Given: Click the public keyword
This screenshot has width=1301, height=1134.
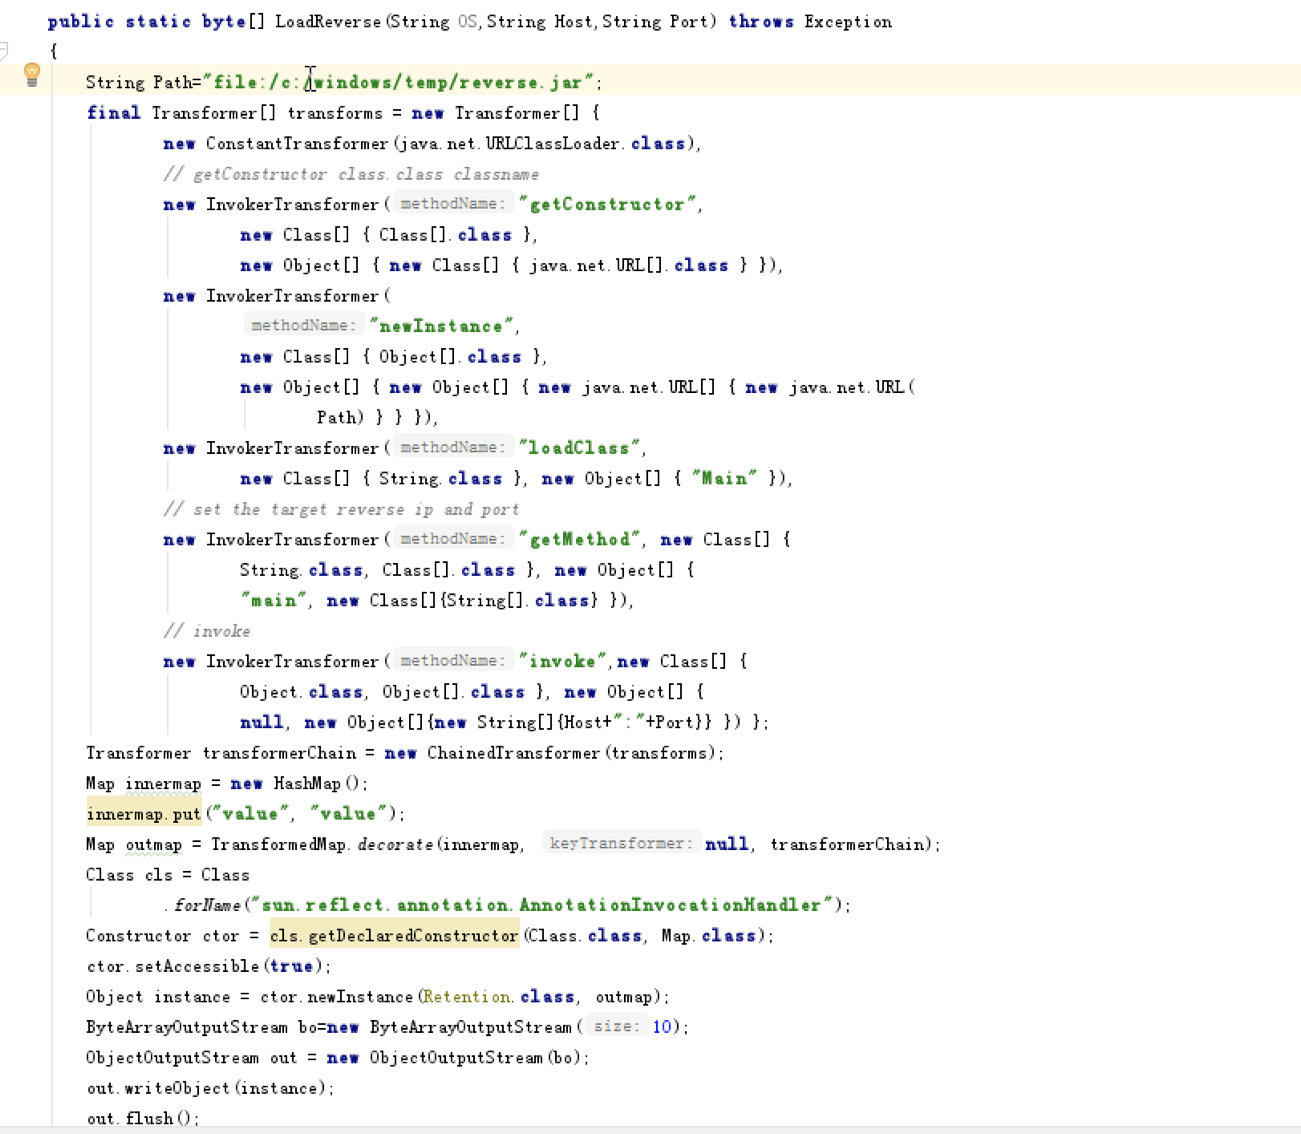Looking at the screenshot, I should 81,22.
